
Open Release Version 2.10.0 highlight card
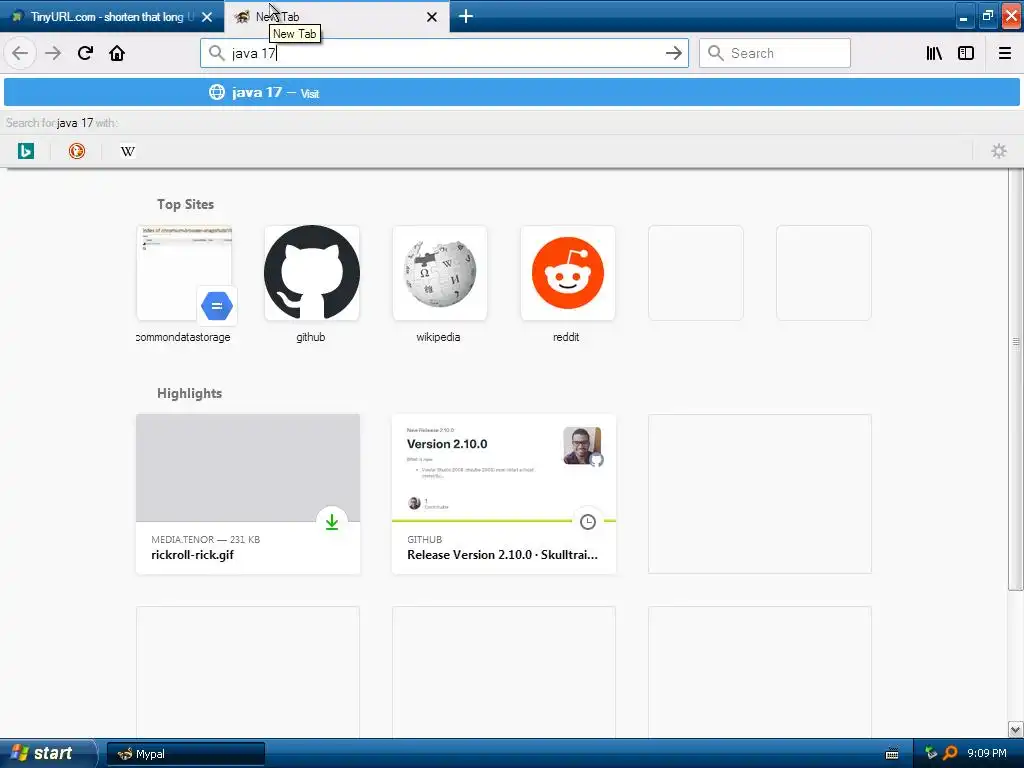click(x=504, y=494)
